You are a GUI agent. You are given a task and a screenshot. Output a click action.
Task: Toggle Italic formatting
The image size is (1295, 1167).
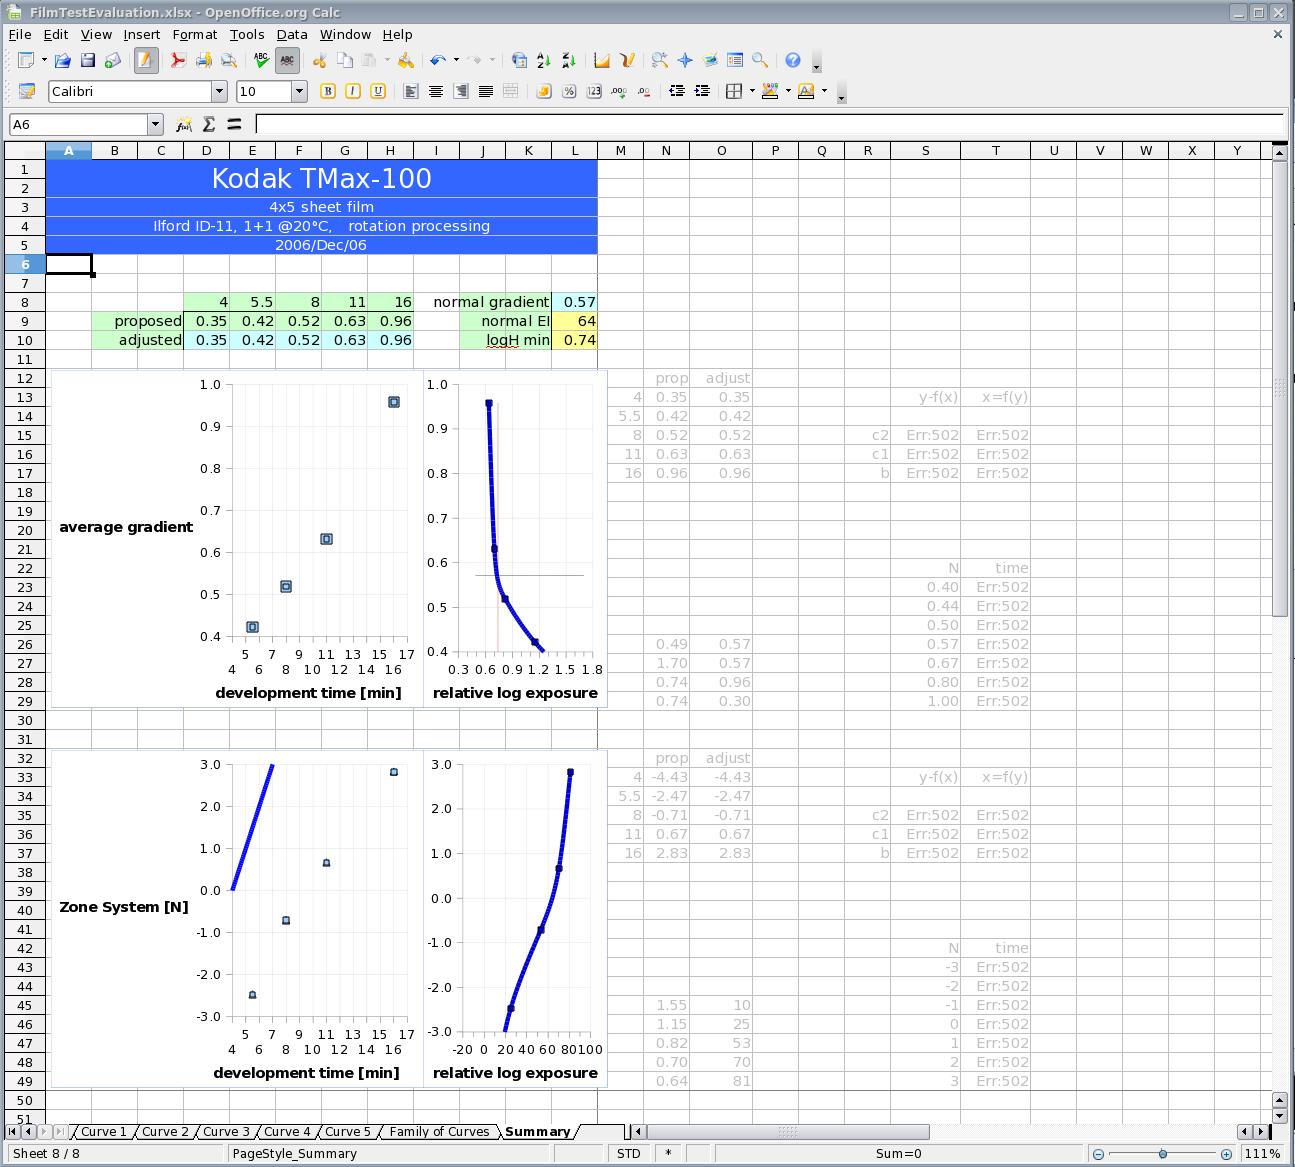pos(353,91)
